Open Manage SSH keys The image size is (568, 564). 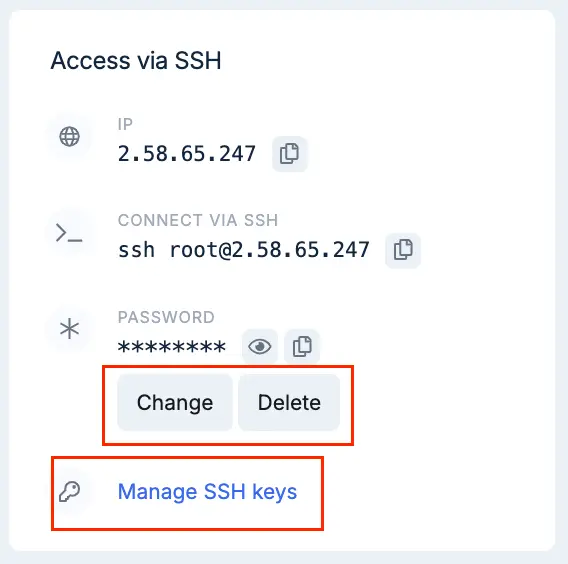pos(207,492)
